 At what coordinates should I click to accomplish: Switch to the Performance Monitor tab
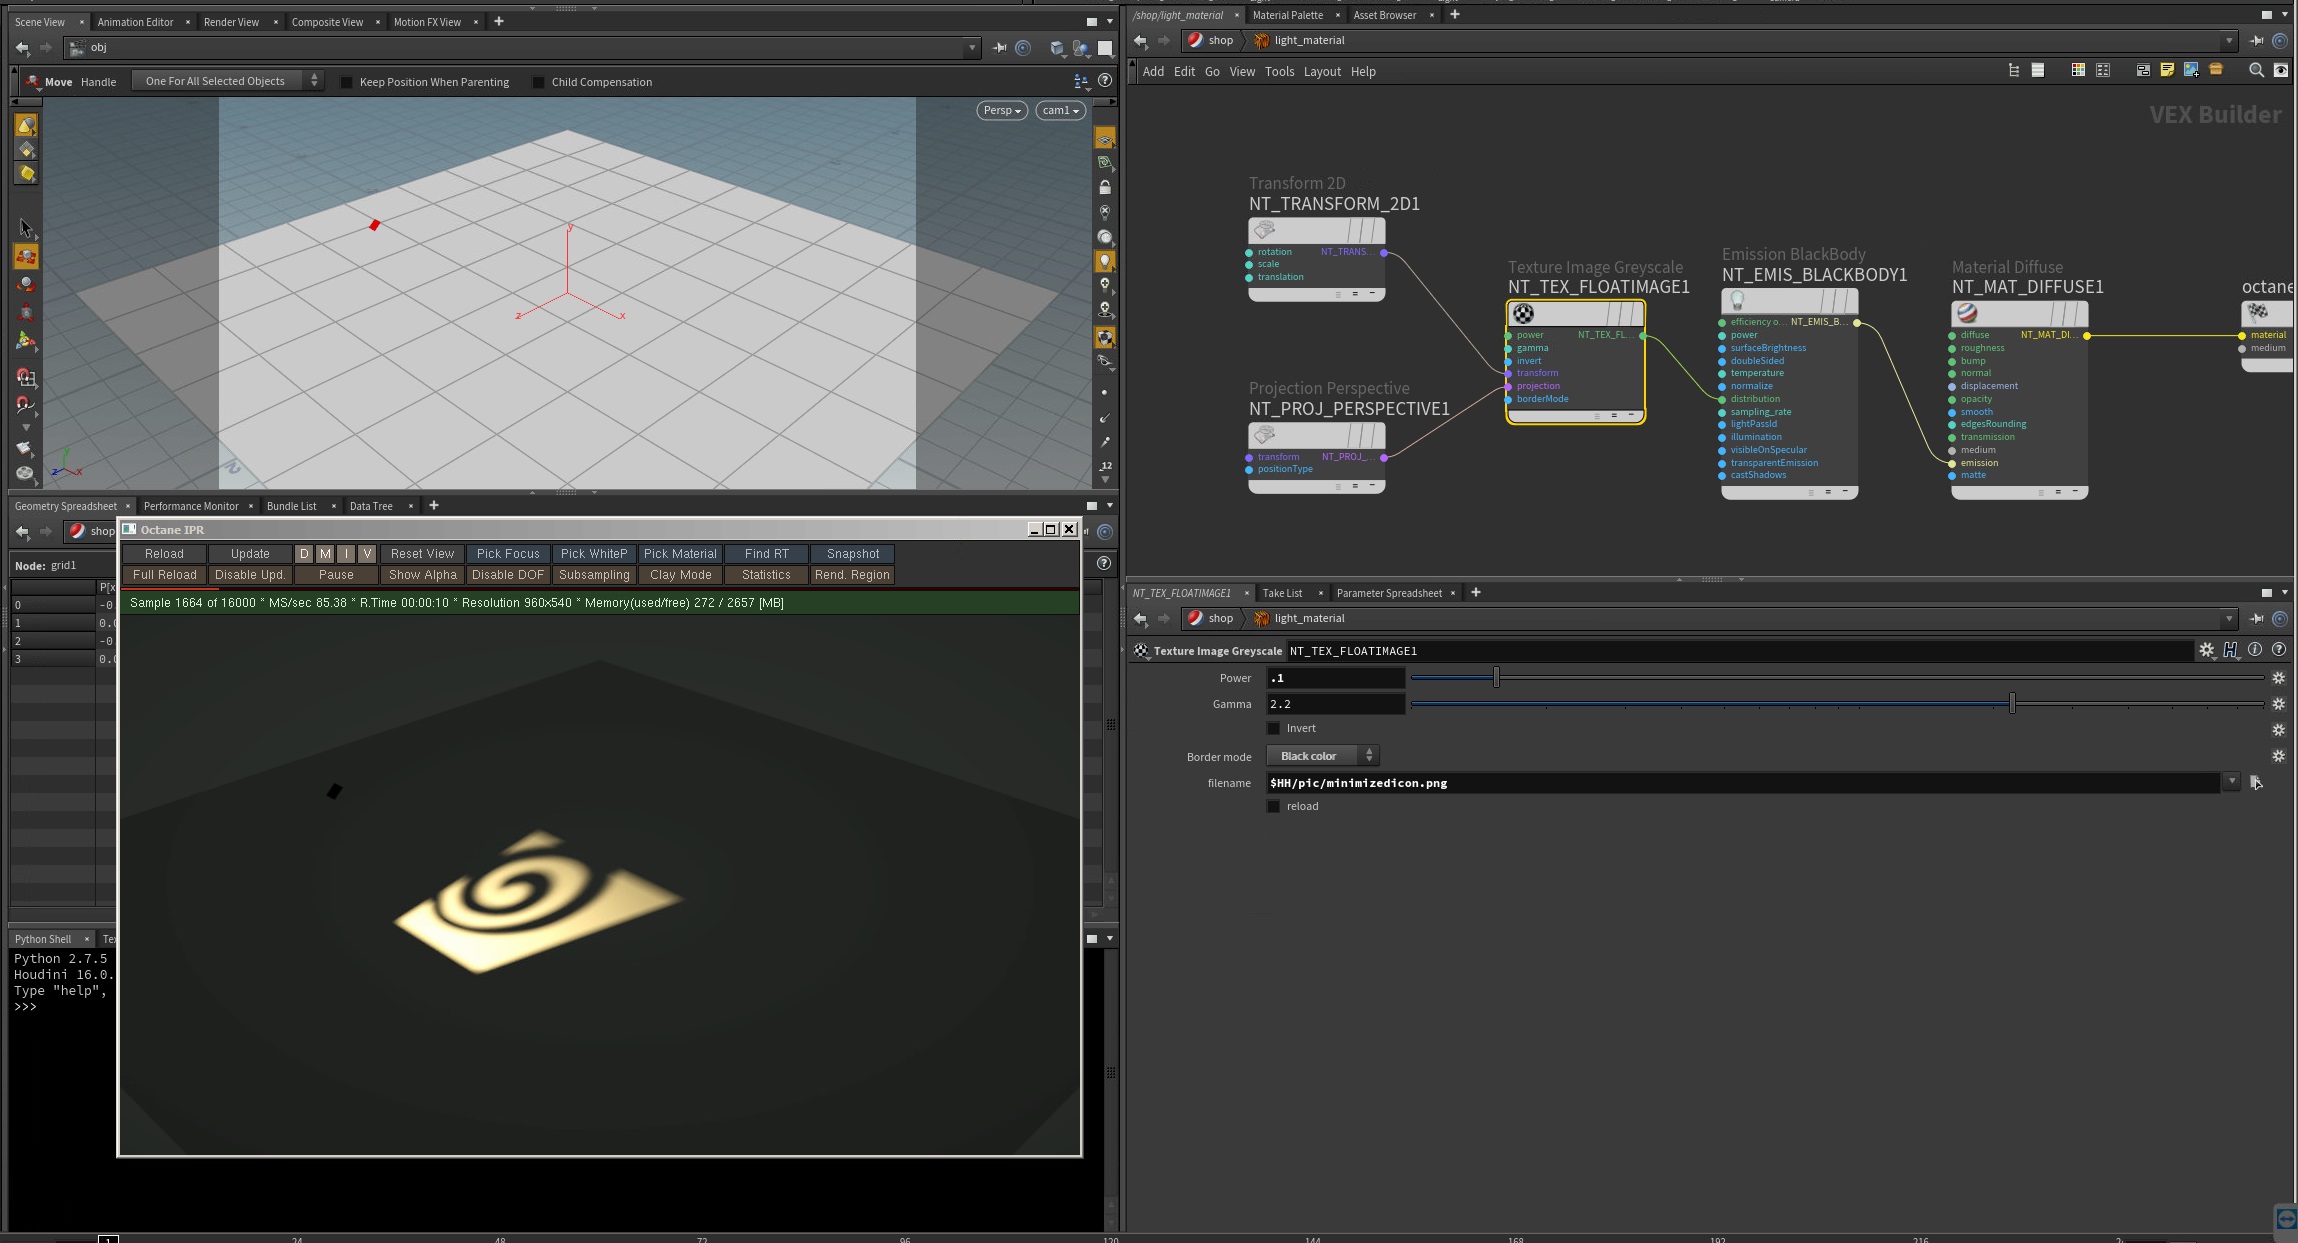coord(191,506)
